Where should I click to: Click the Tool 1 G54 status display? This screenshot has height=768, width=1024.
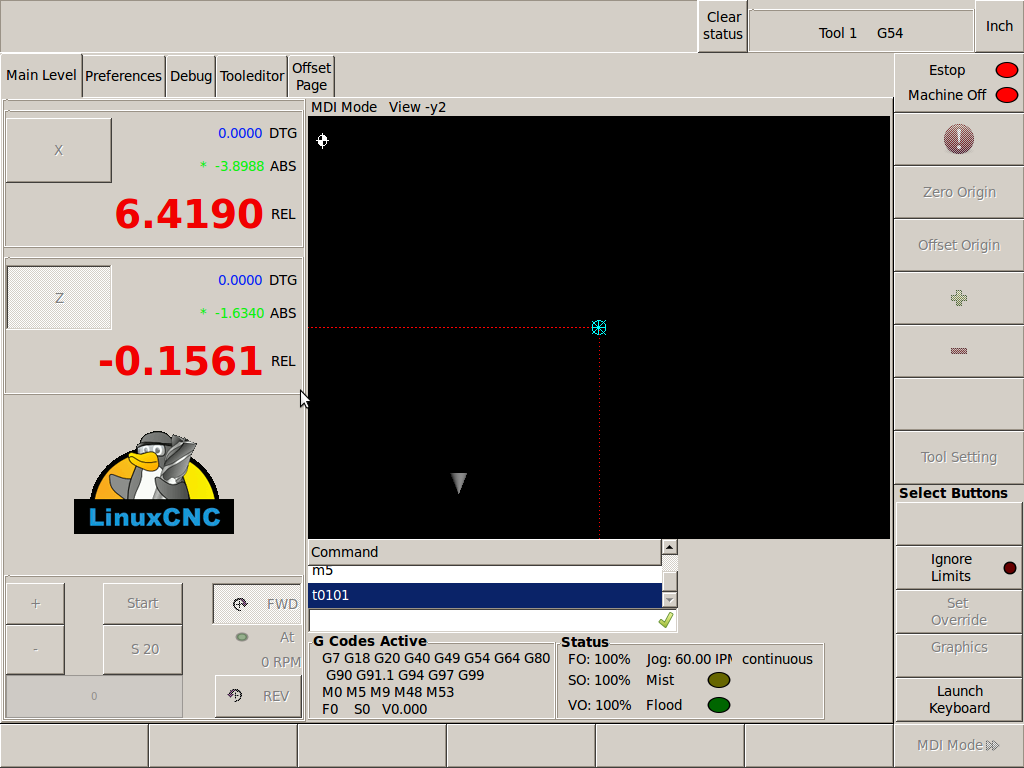pyautogui.click(x=861, y=33)
